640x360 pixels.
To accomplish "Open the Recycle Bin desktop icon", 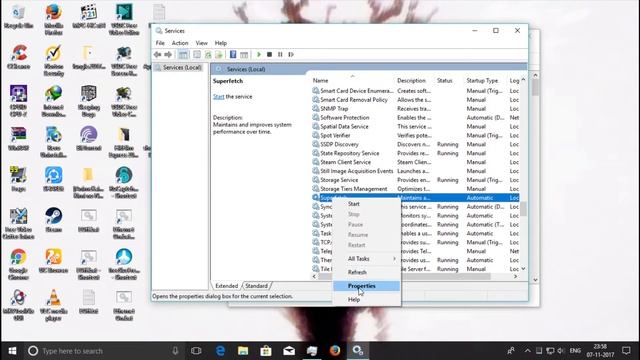I will [x=18, y=17].
